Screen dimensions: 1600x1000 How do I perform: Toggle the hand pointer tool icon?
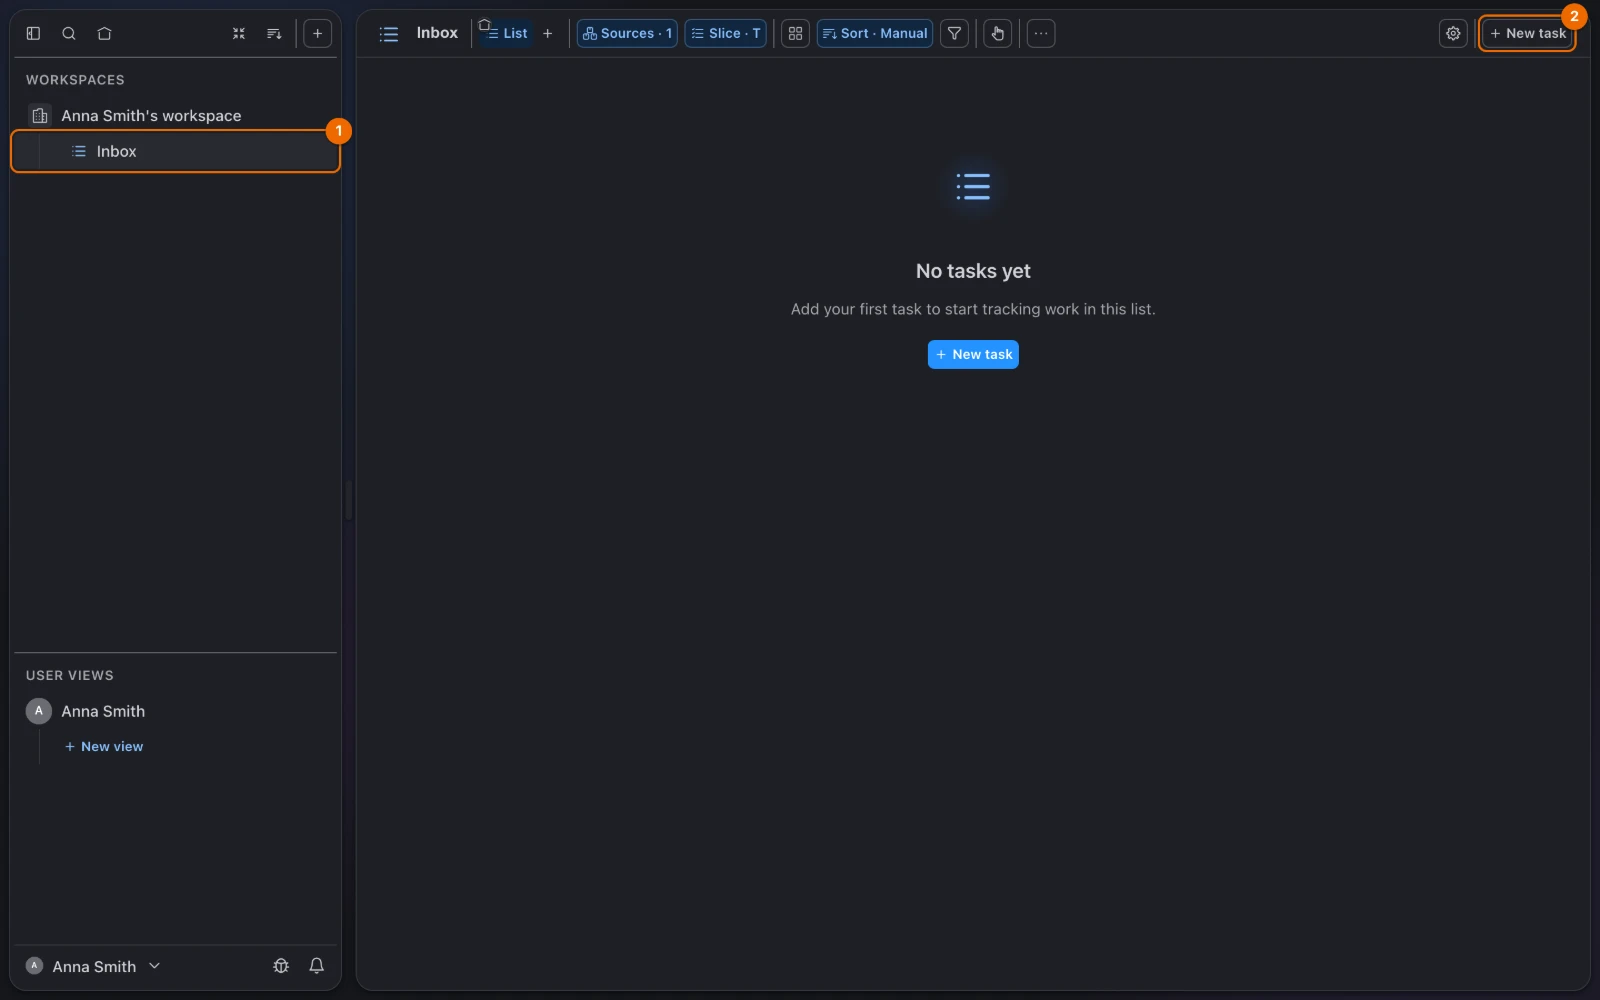point(998,33)
